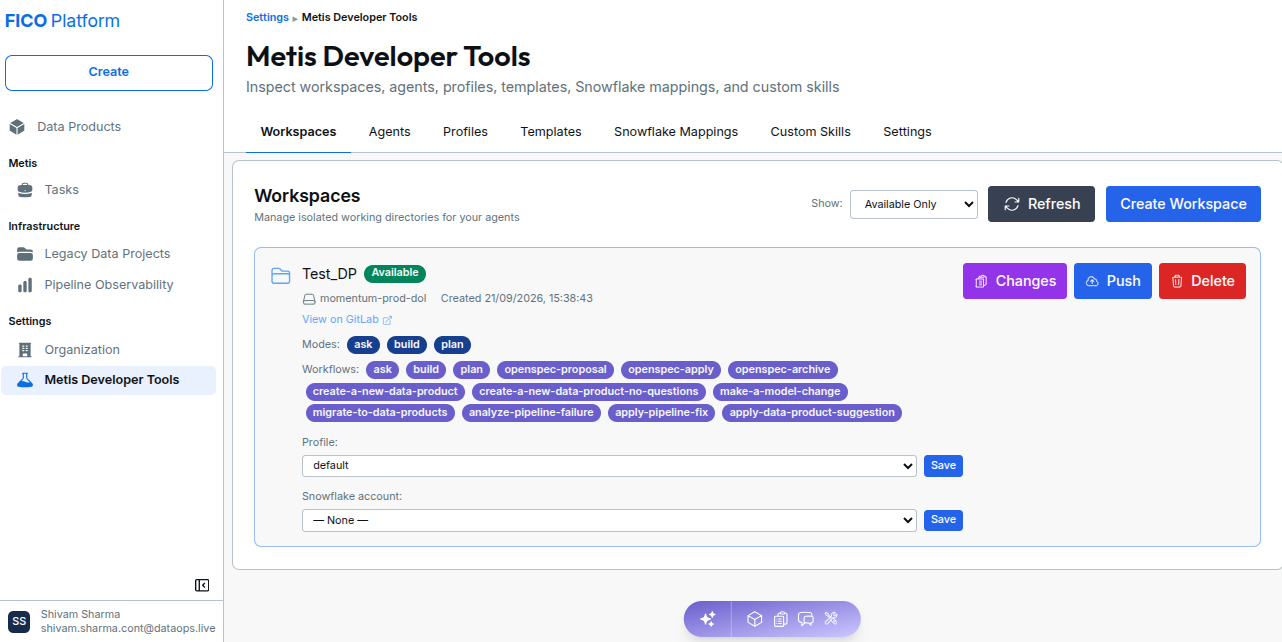
Task: Click the Metis Developer Tools flask icon
Action: [x=25, y=380]
